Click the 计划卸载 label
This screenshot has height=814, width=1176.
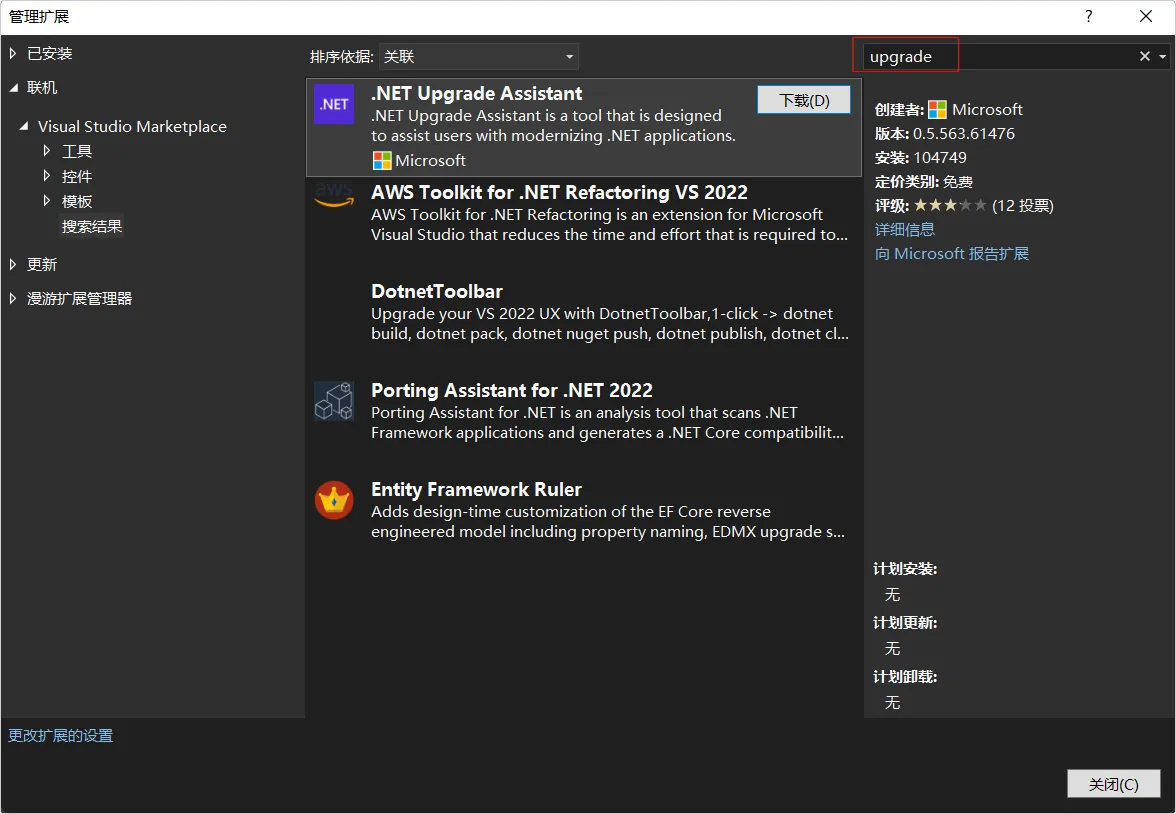[904, 677]
